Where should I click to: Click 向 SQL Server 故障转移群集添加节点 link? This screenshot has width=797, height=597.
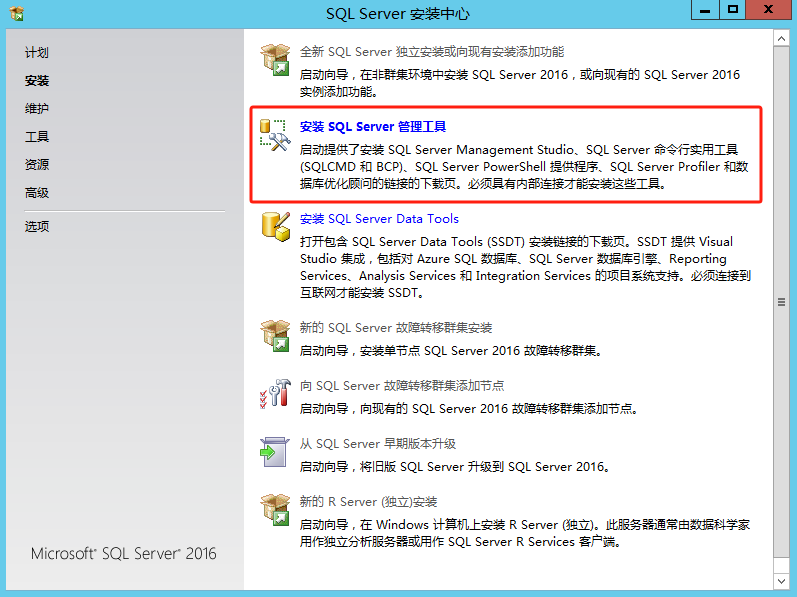click(x=402, y=386)
